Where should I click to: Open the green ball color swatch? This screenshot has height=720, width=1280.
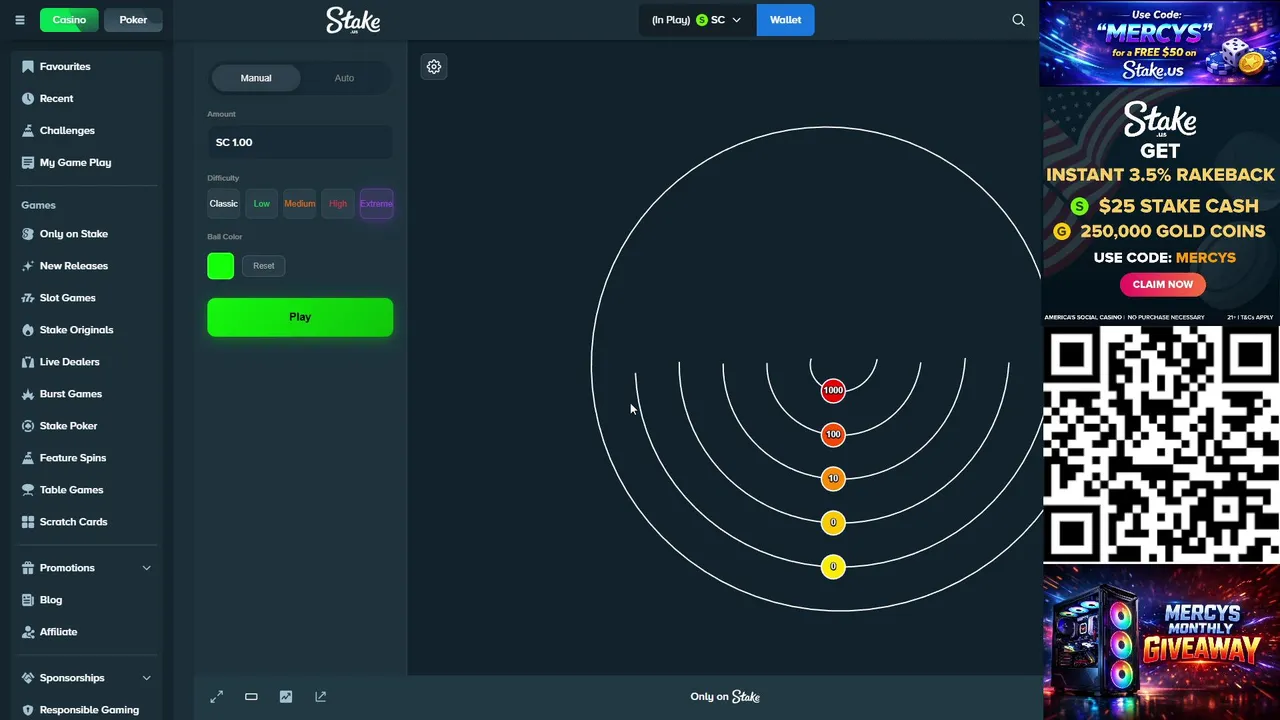[x=221, y=266]
